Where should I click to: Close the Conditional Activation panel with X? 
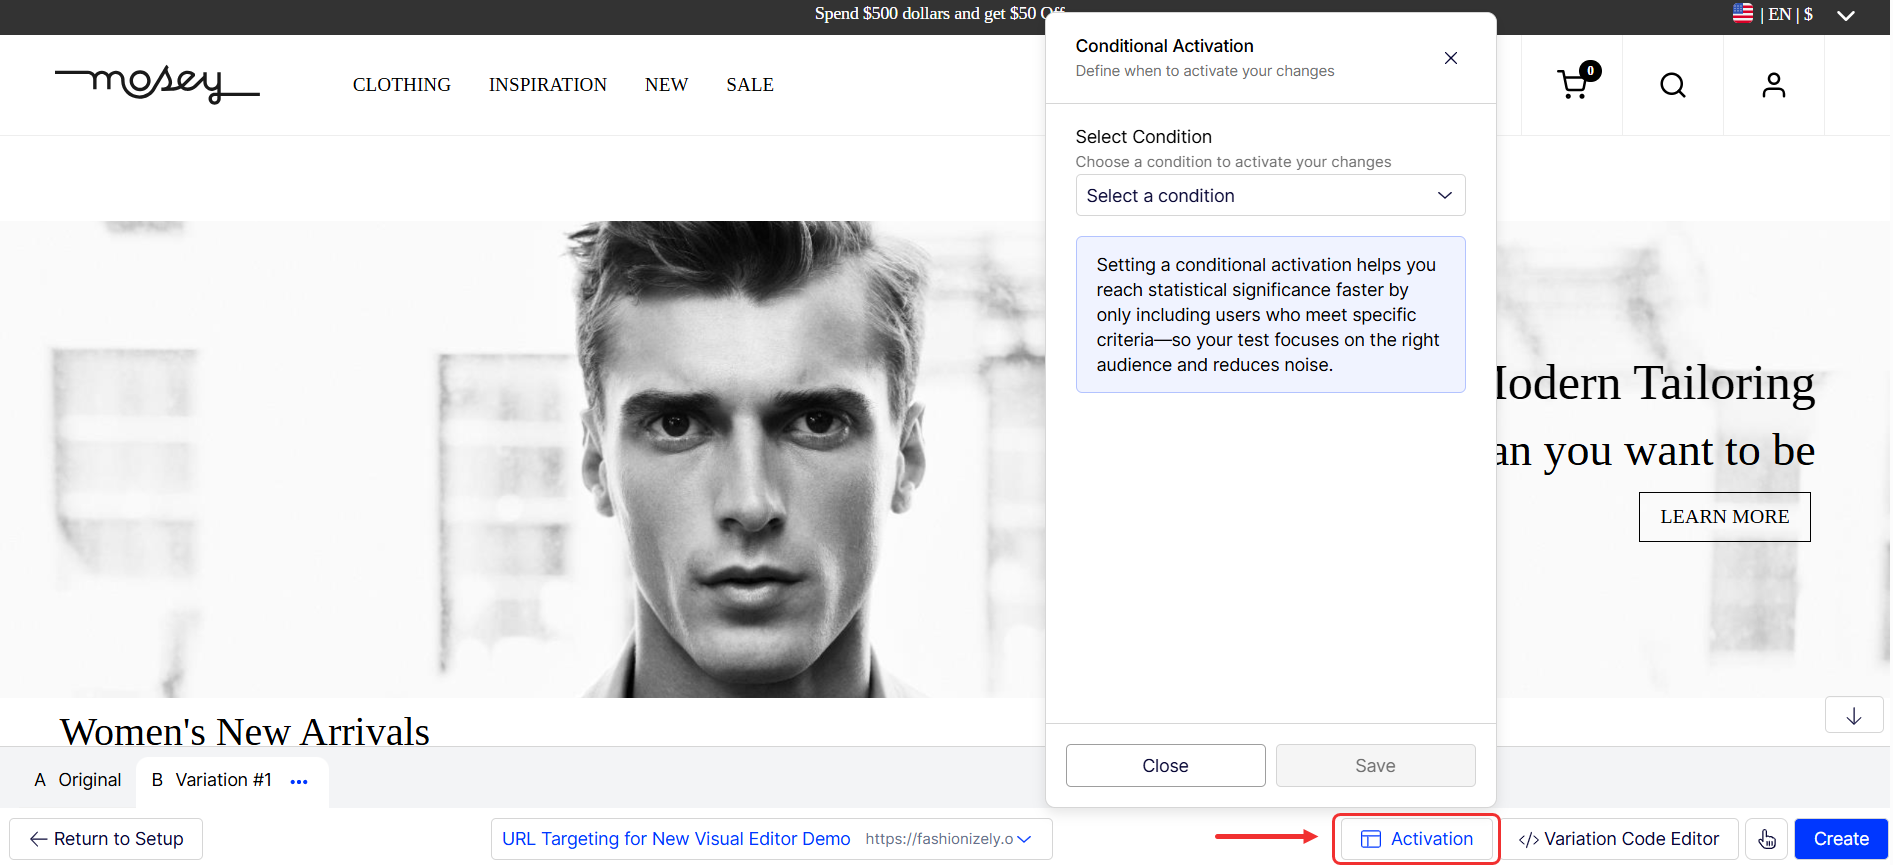(1450, 58)
